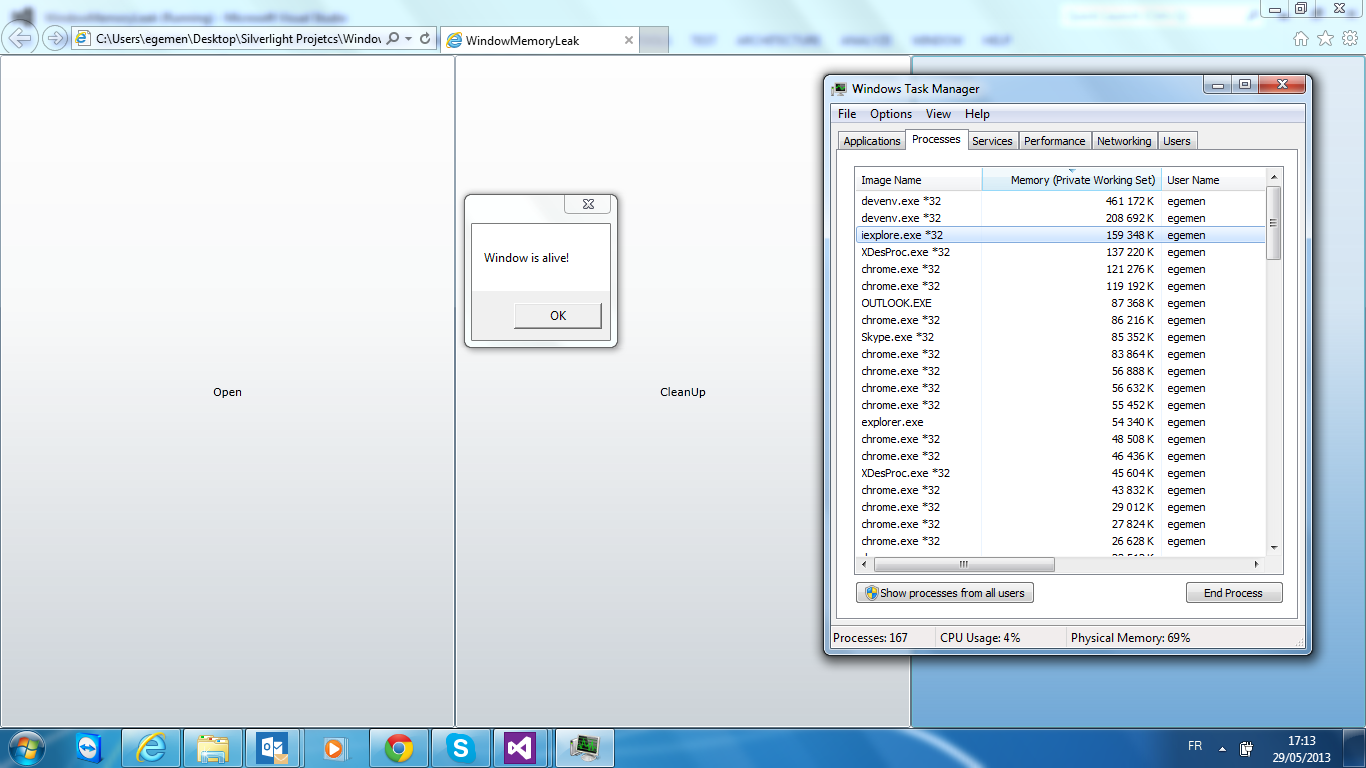
Task: Open Visual Studio from the taskbar
Action: point(520,748)
